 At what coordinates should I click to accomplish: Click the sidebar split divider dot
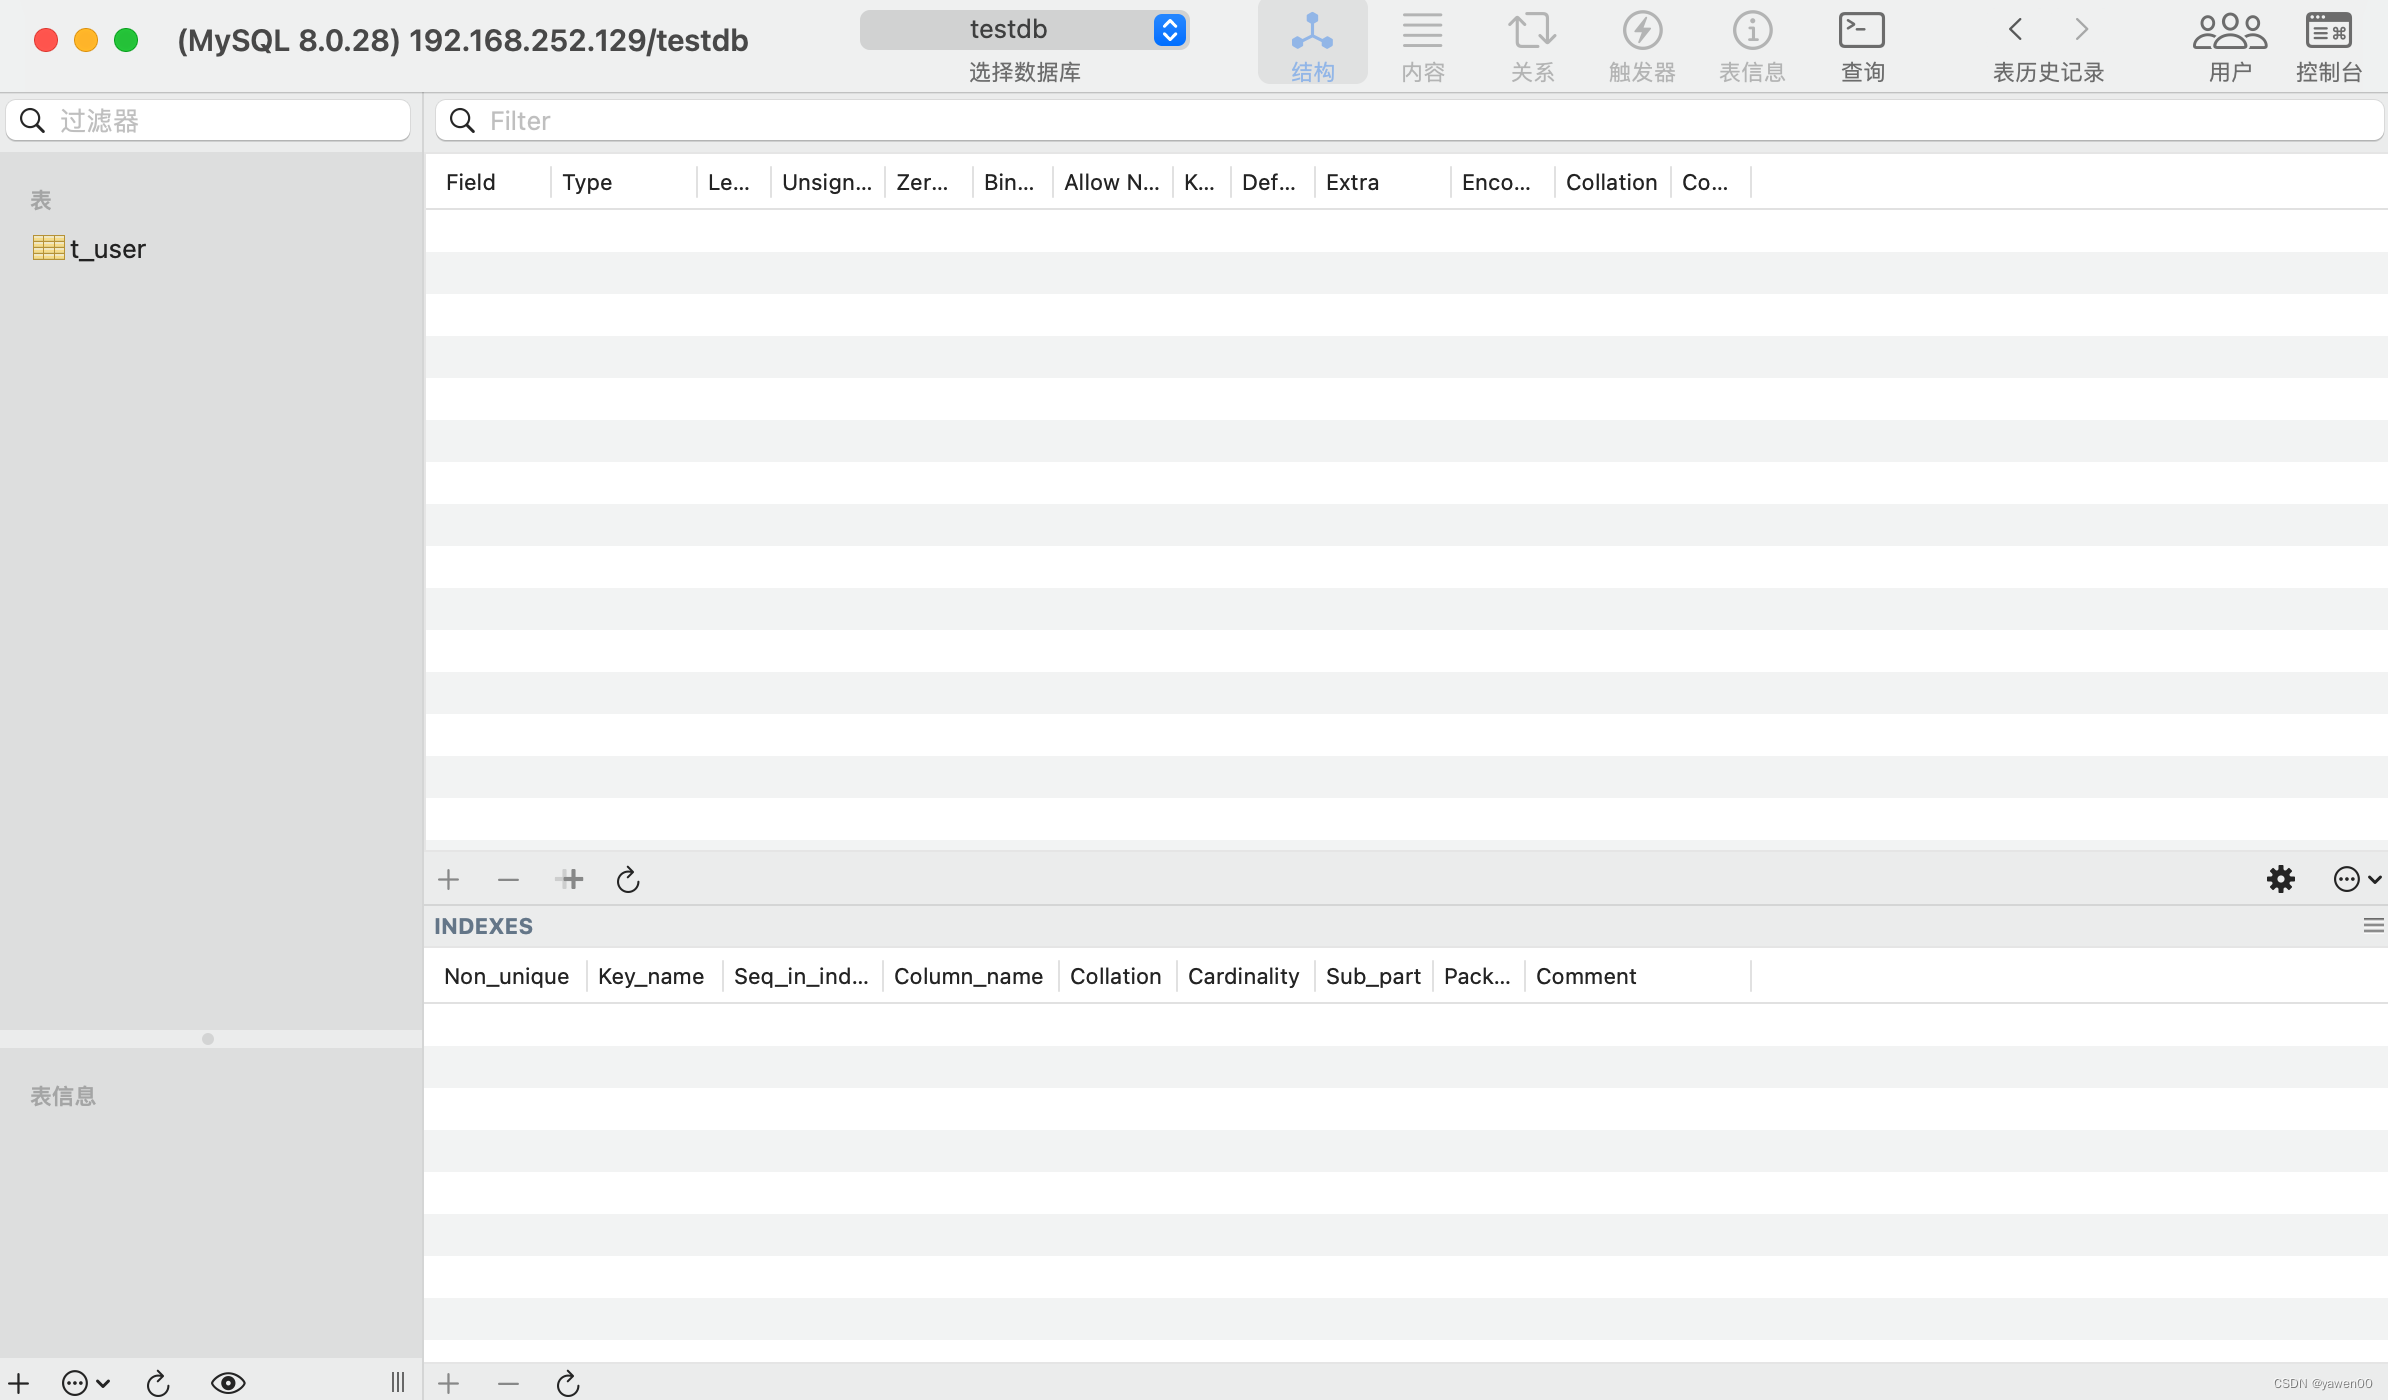[x=208, y=1039]
